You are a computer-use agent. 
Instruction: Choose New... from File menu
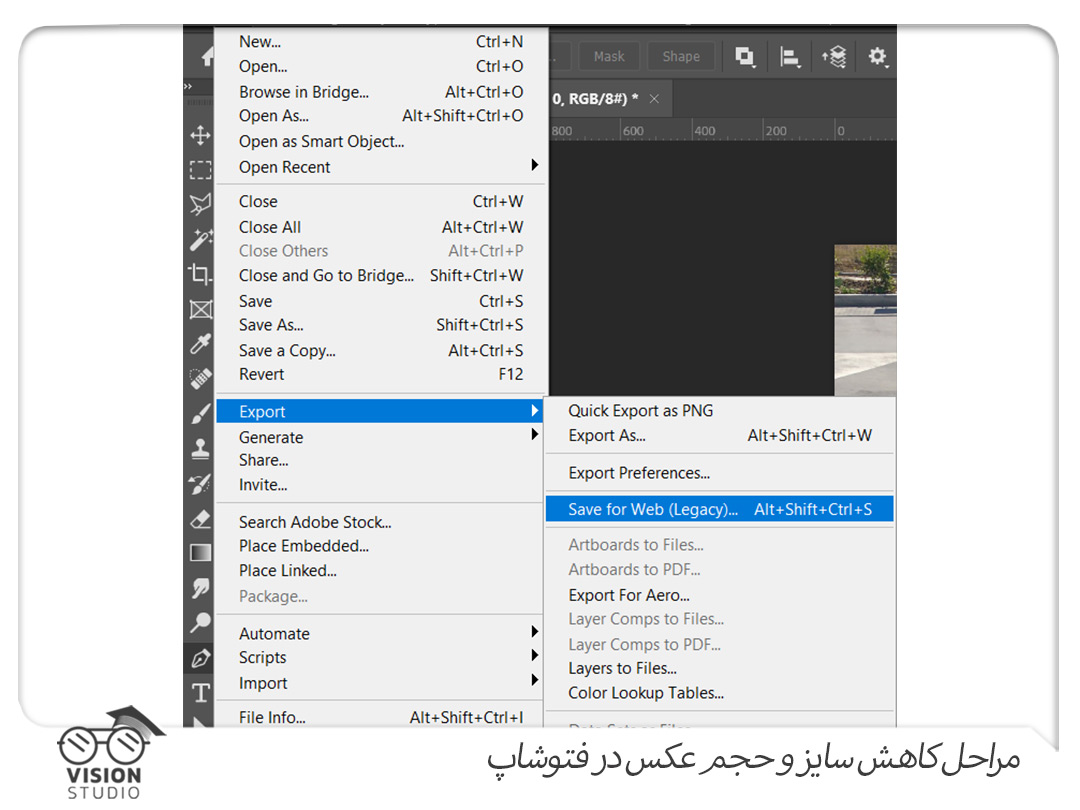tap(381, 41)
